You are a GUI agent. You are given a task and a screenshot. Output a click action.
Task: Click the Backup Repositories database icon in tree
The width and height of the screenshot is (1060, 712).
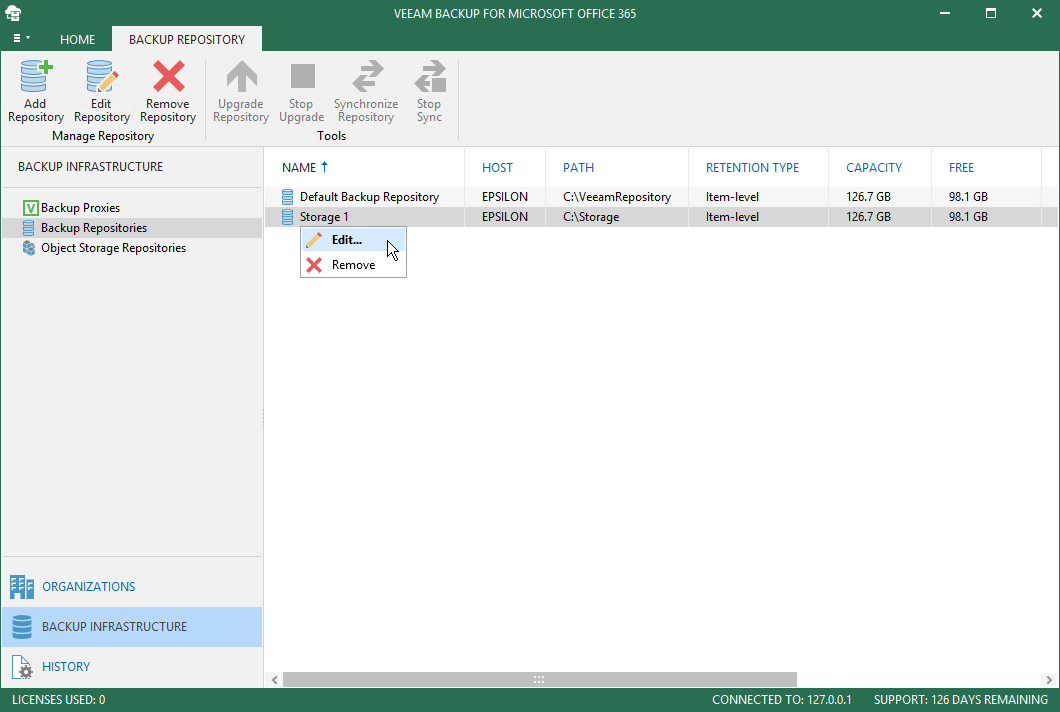point(28,228)
